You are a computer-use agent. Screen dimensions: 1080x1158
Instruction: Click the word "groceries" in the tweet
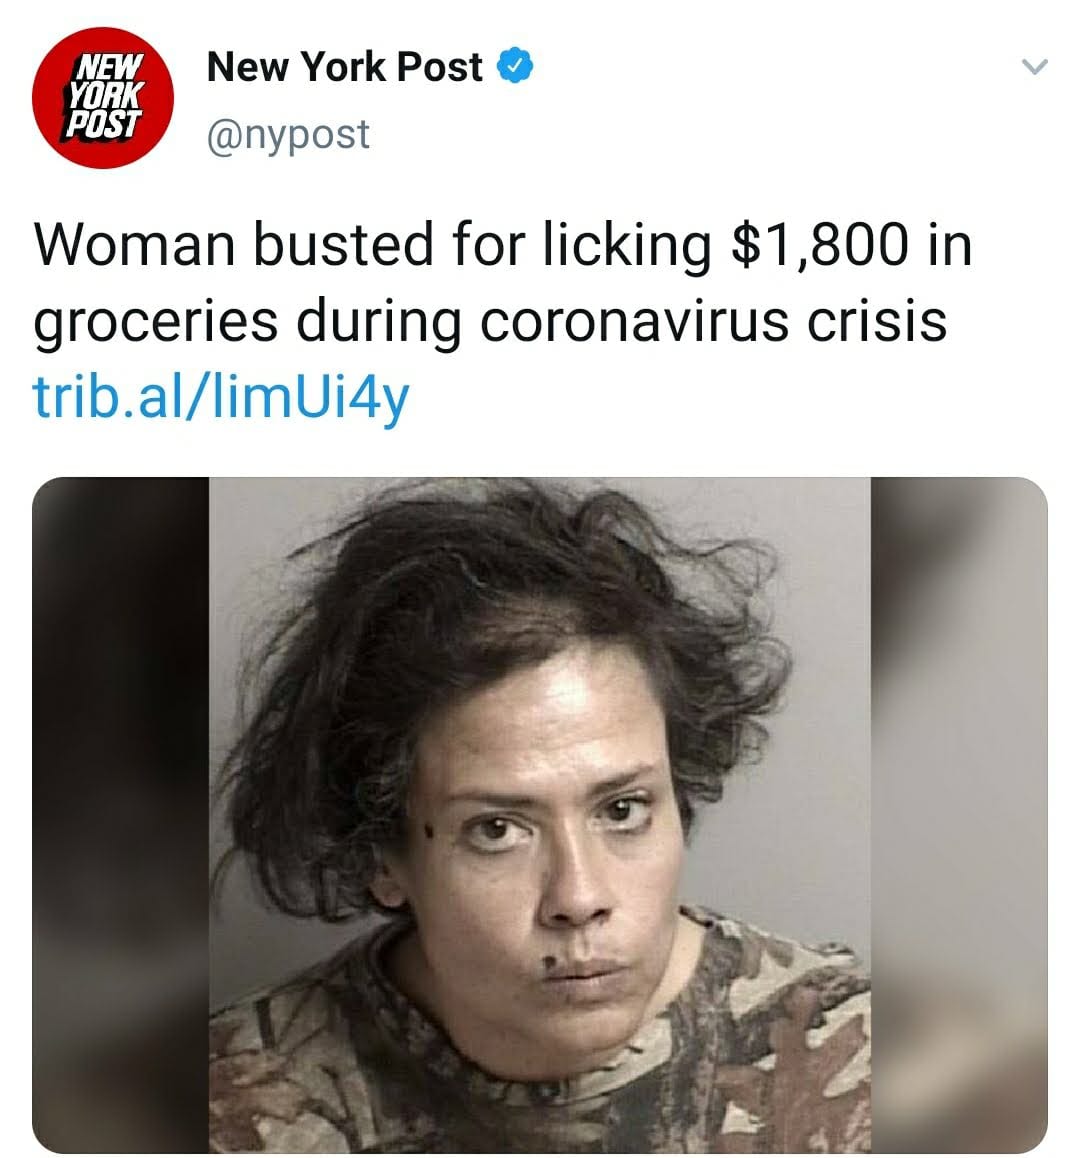pyautogui.click(x=156, y=325)
